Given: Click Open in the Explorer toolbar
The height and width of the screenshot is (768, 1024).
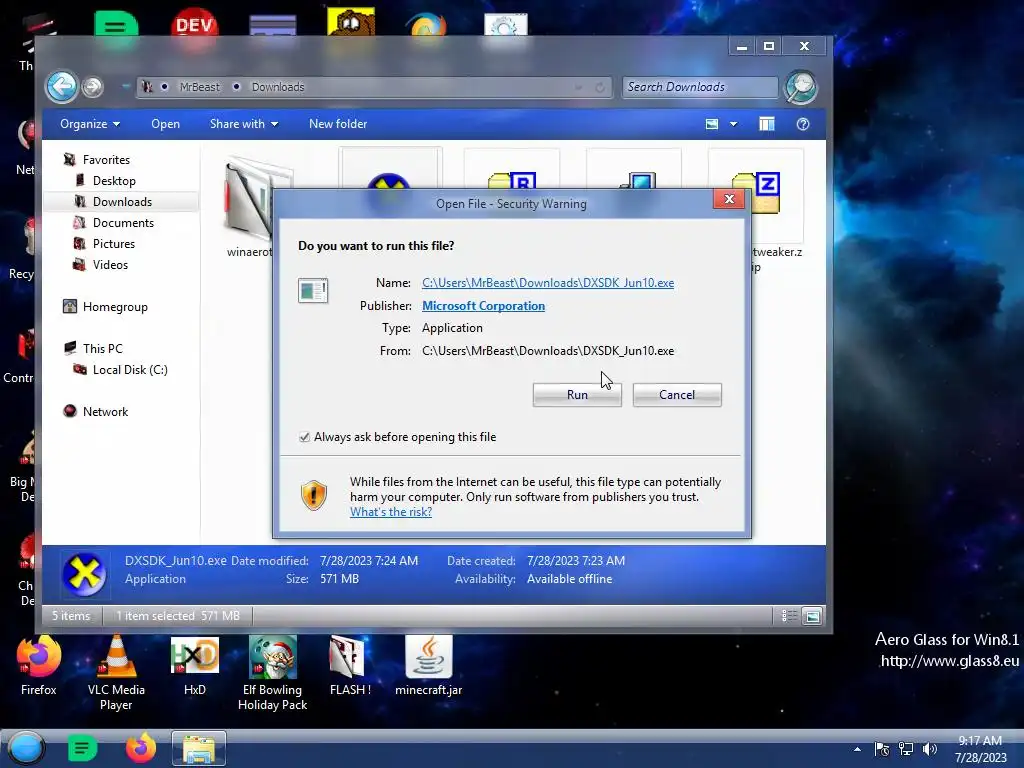Looking at the screenshot, I should pos(165,124).
